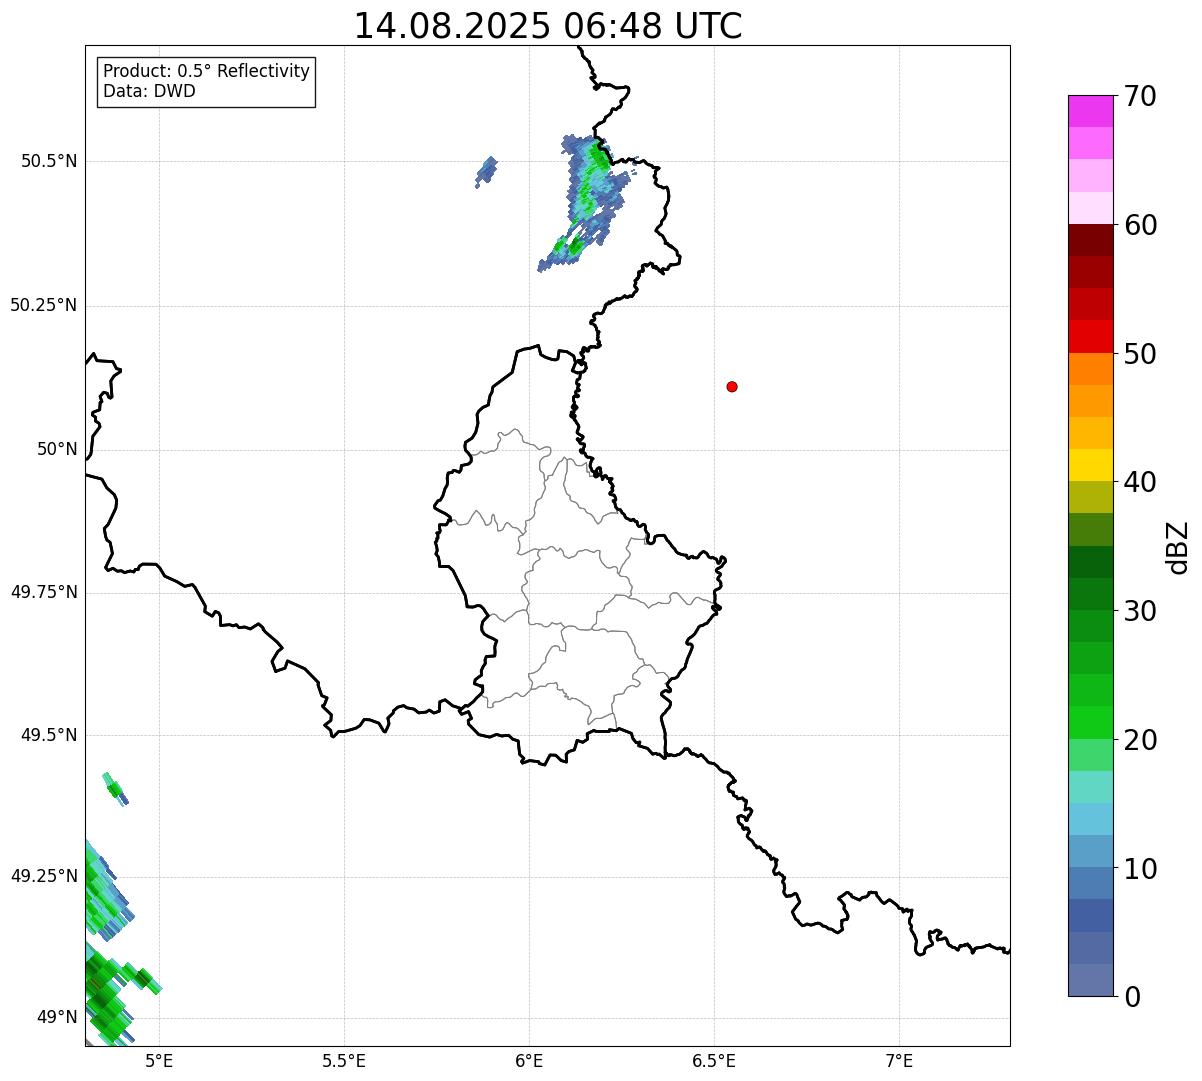Click the 7°E longitude label

click(899, 1060)
